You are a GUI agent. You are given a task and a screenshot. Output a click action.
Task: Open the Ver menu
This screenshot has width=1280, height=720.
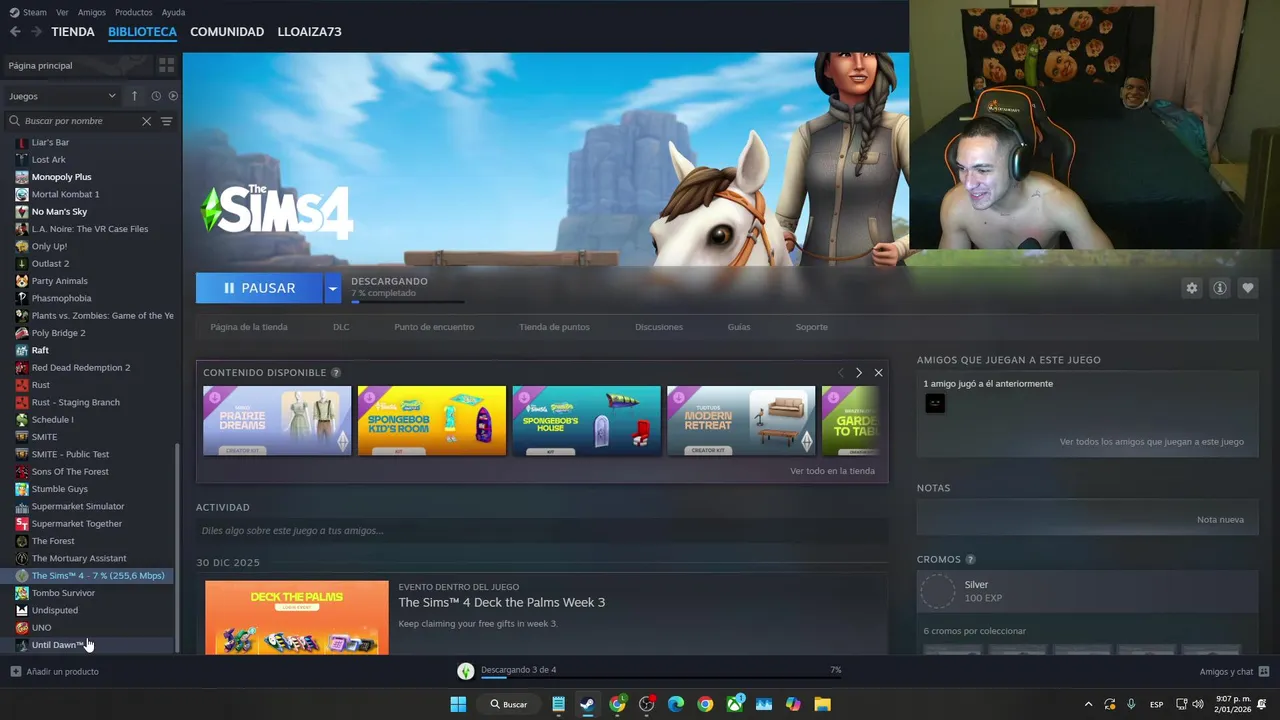click(62, 12)
